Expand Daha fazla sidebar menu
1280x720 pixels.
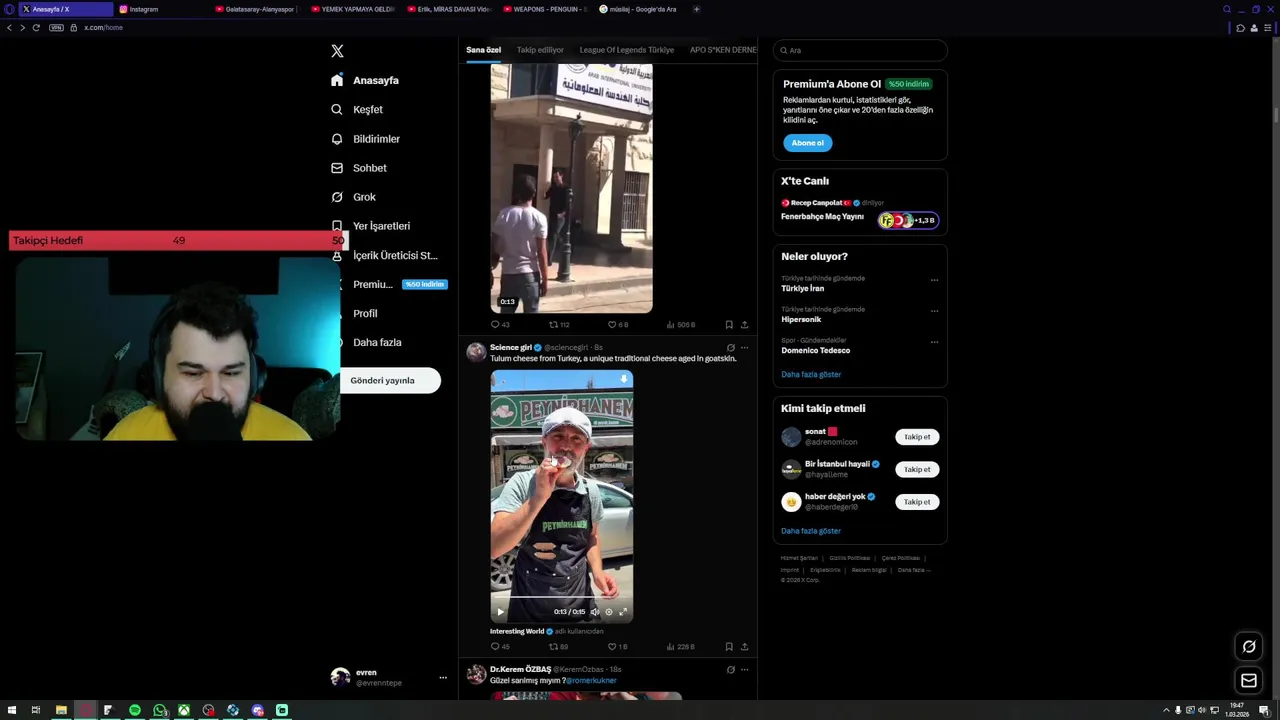(x=366, y=342)
